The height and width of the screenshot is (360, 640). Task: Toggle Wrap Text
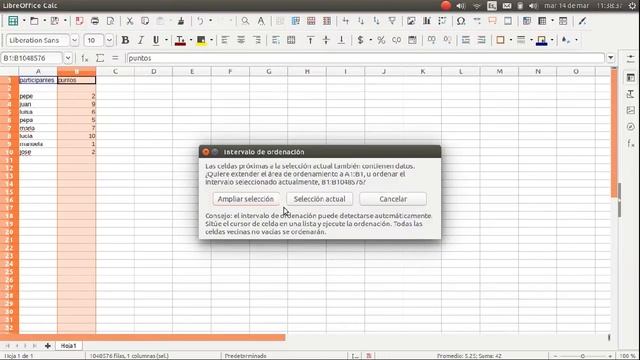[x=276, y=40]
